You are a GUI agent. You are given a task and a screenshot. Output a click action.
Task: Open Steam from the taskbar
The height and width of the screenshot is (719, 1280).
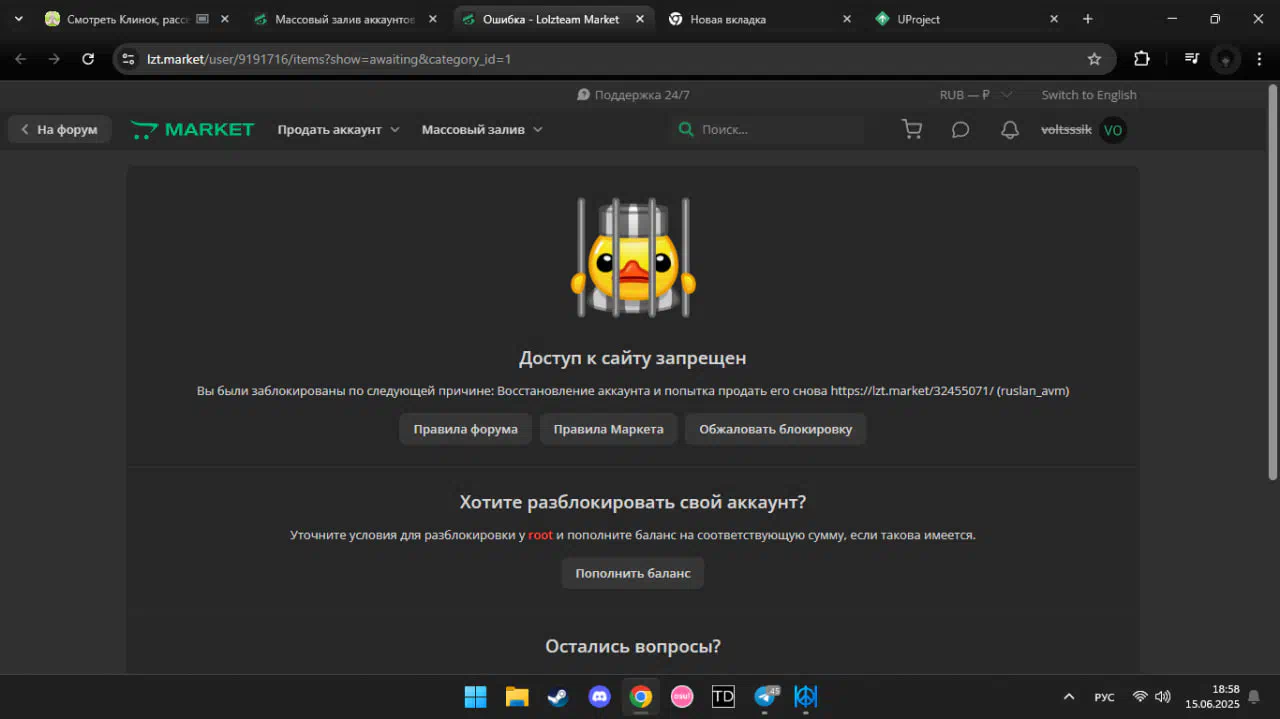tap(558, 696)
